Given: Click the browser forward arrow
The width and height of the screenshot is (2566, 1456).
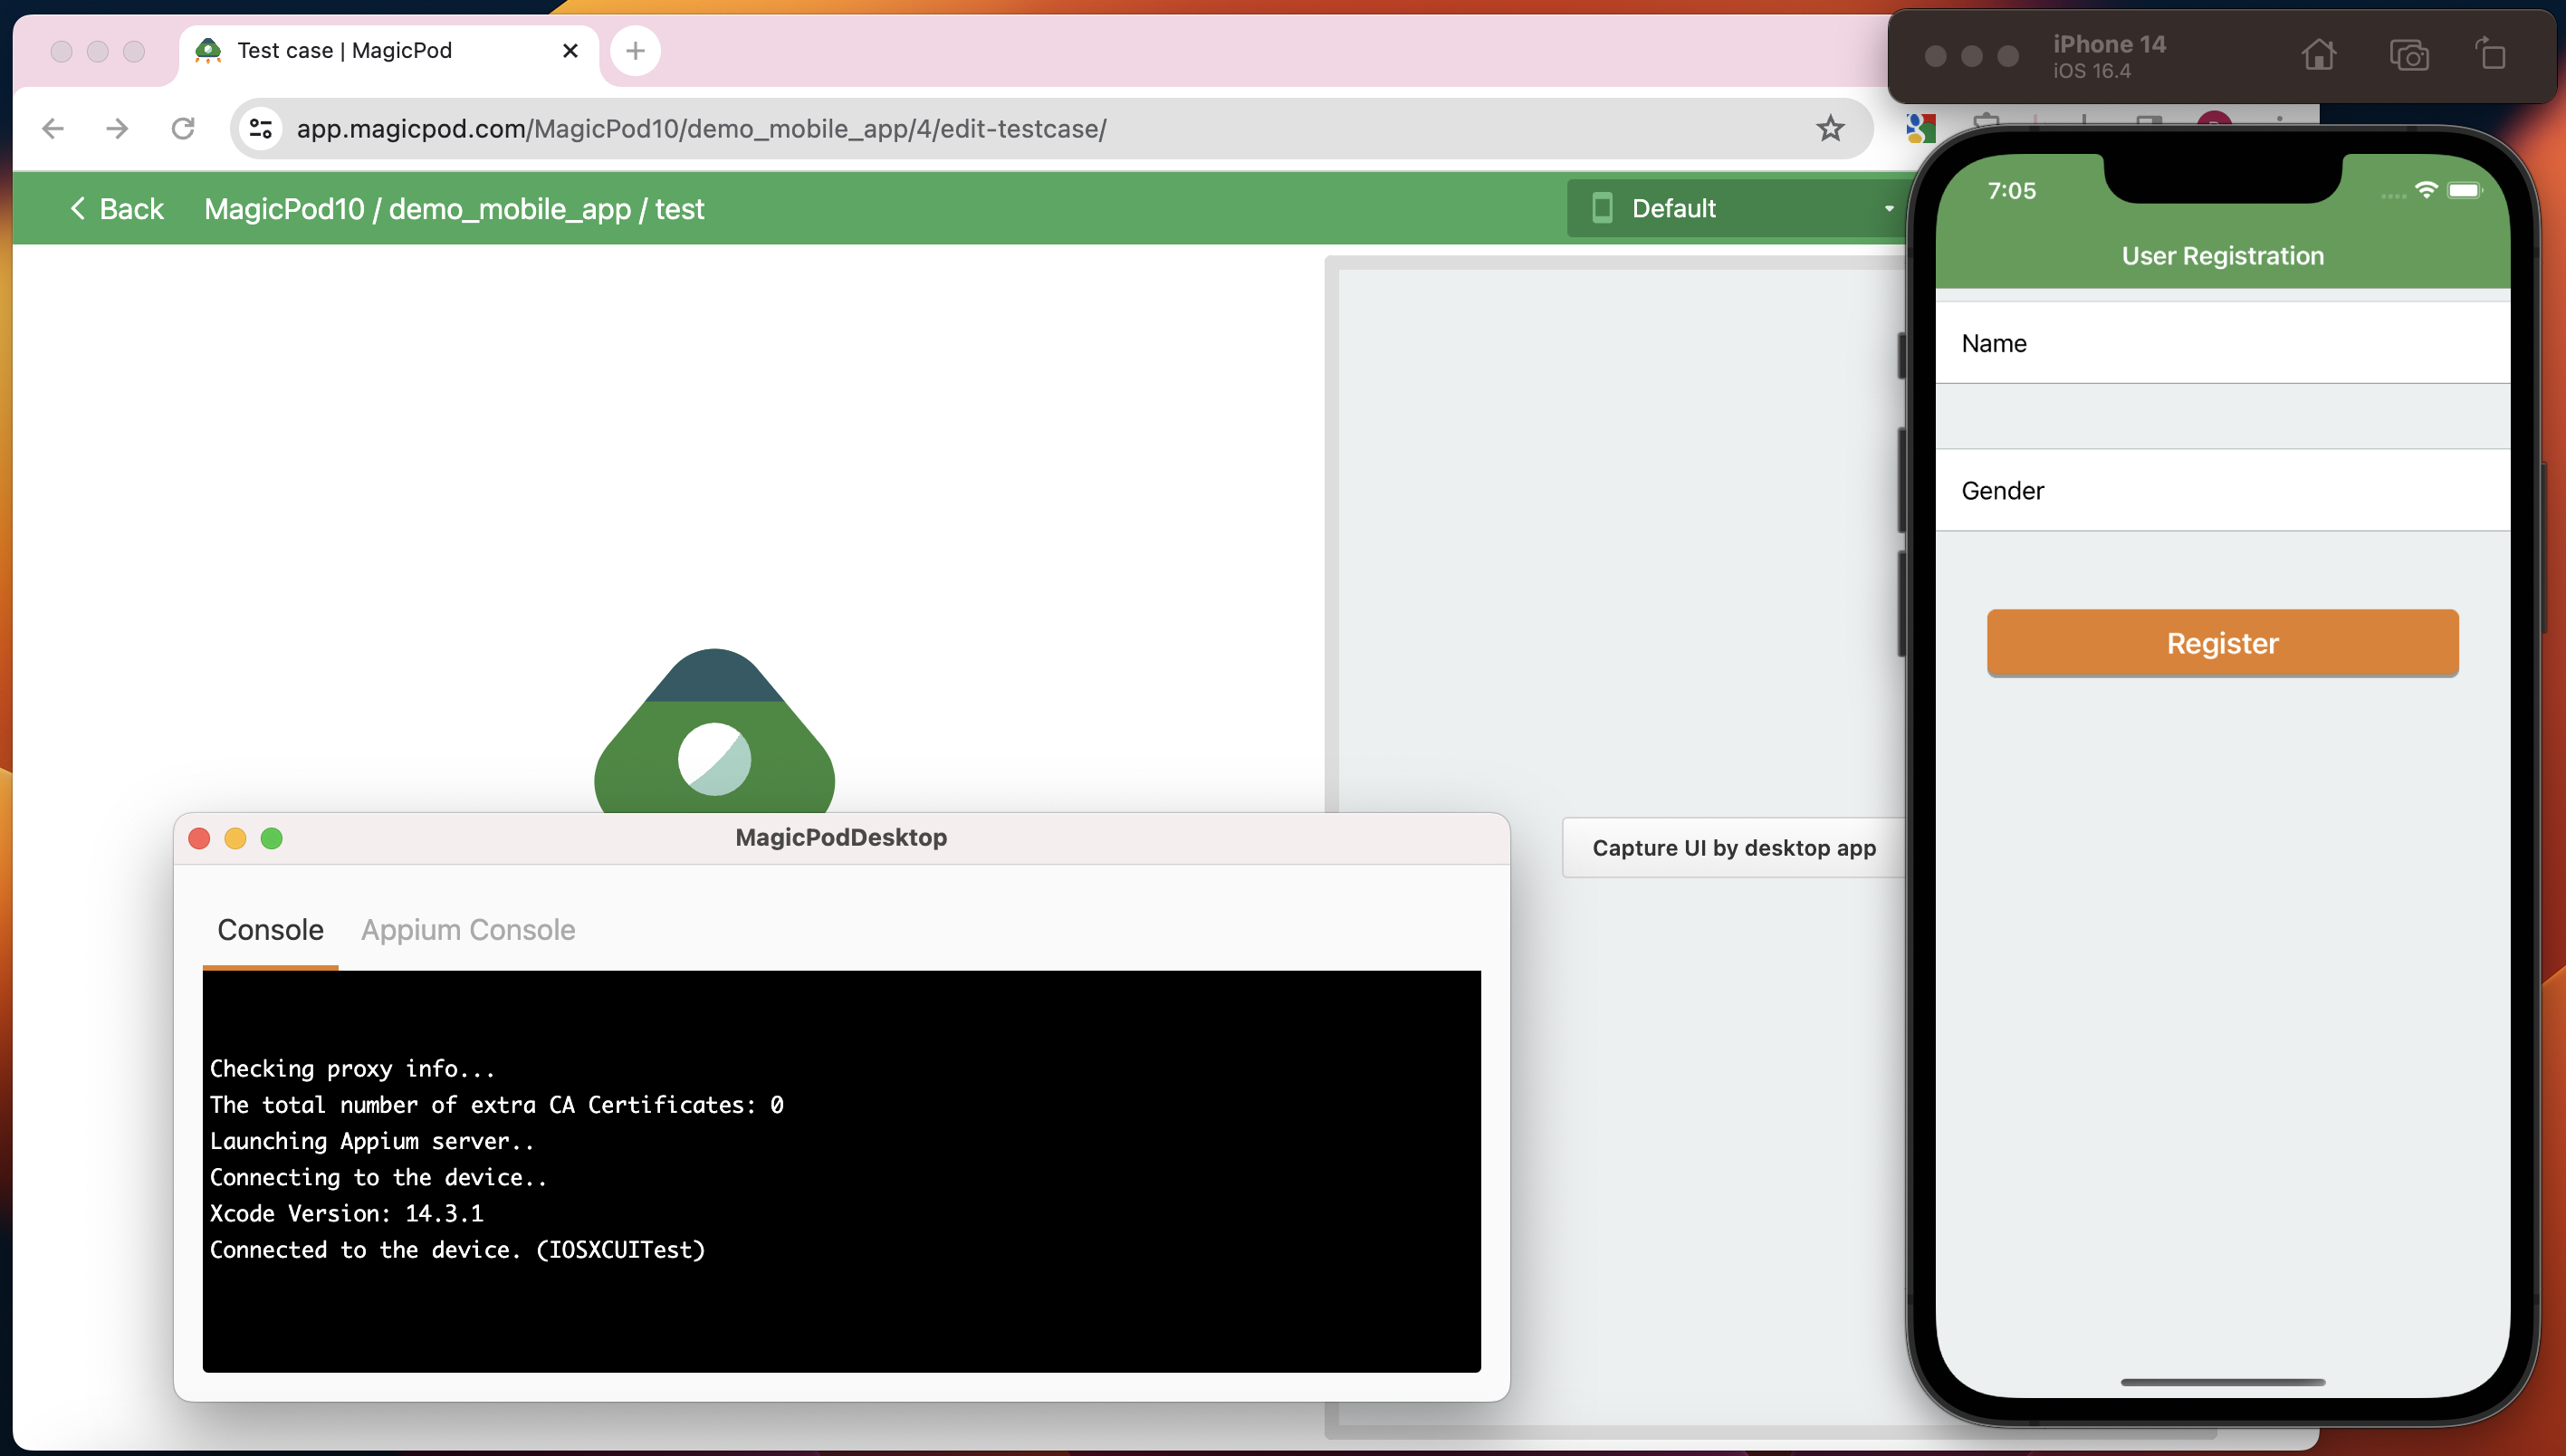Looking at the screenshot, I should coord(117,128).
